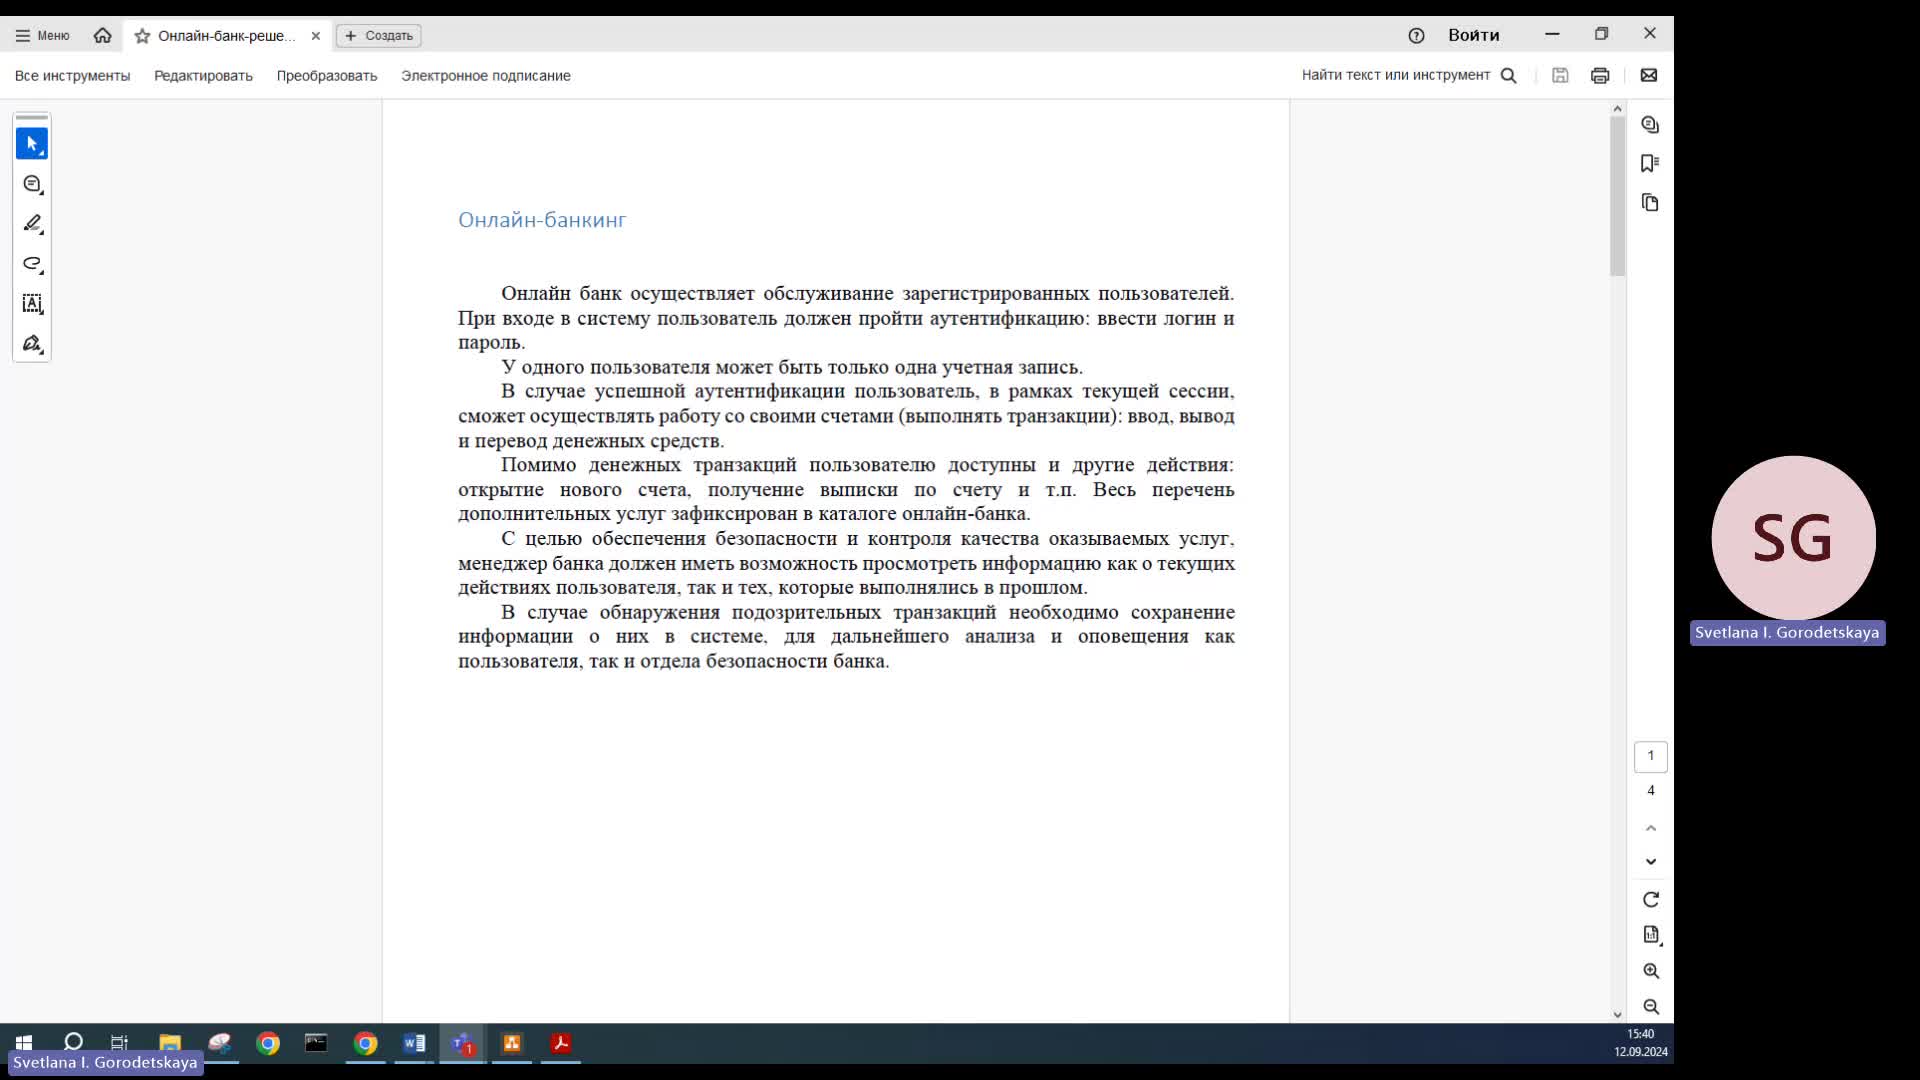Click the current page number box
Image resolution: width=1920 pixels, height=1080 pixels.
click(1651, 756)
